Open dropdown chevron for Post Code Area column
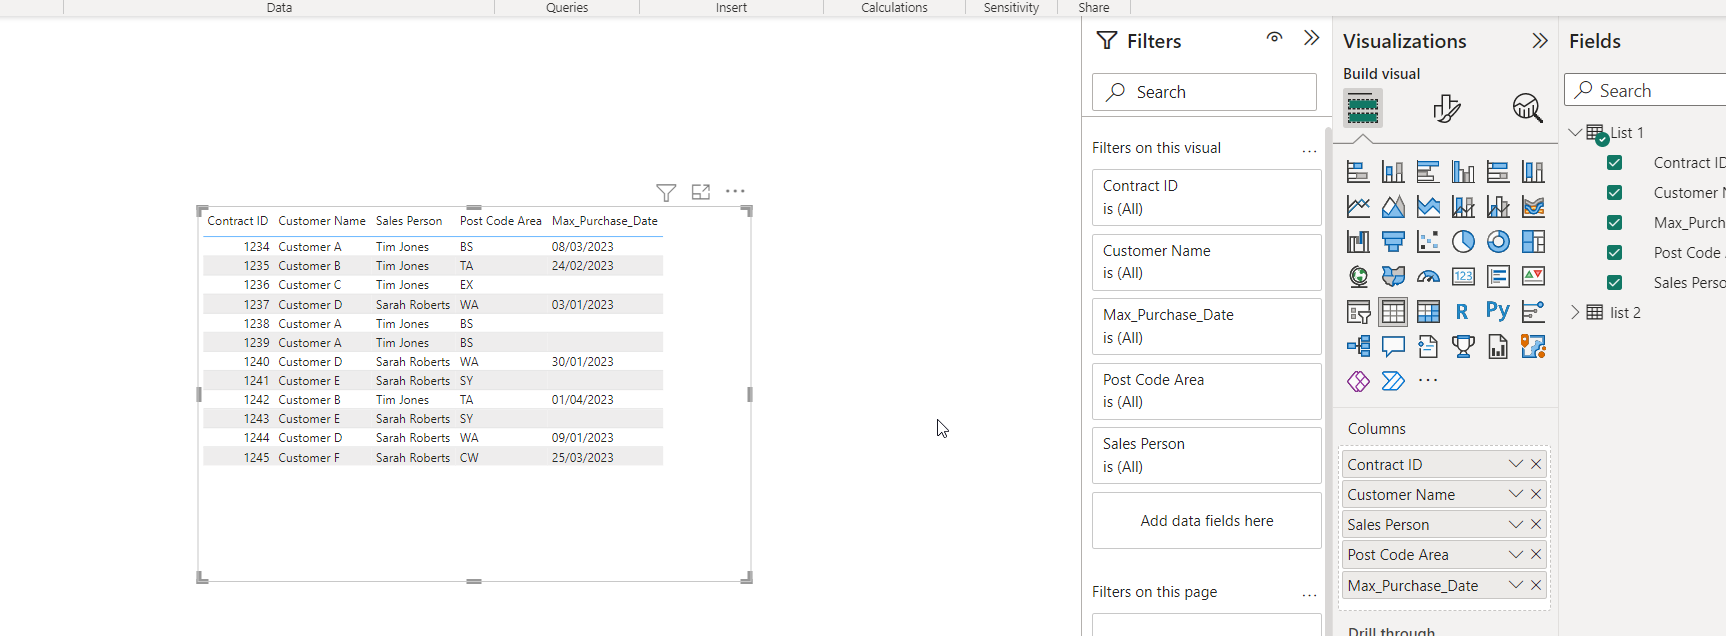Screen dimensions: 1726x636 1516,554
